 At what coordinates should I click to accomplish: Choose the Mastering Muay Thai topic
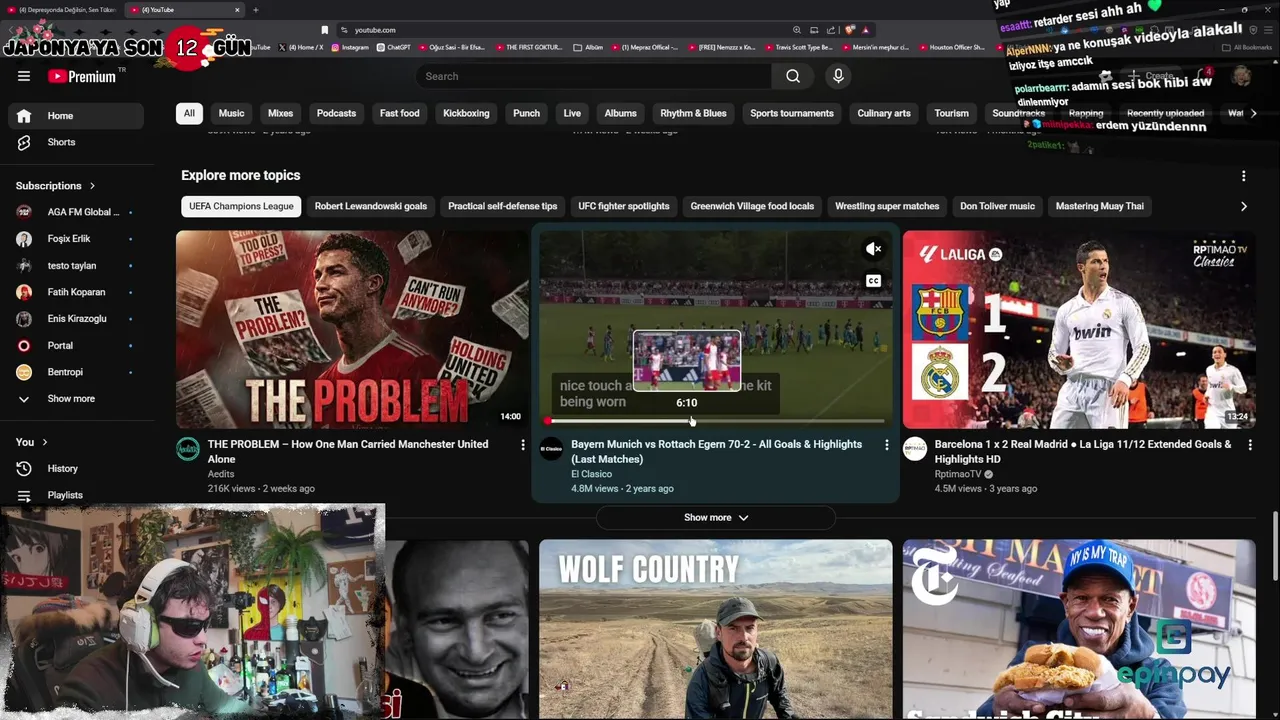[1100, 206]
